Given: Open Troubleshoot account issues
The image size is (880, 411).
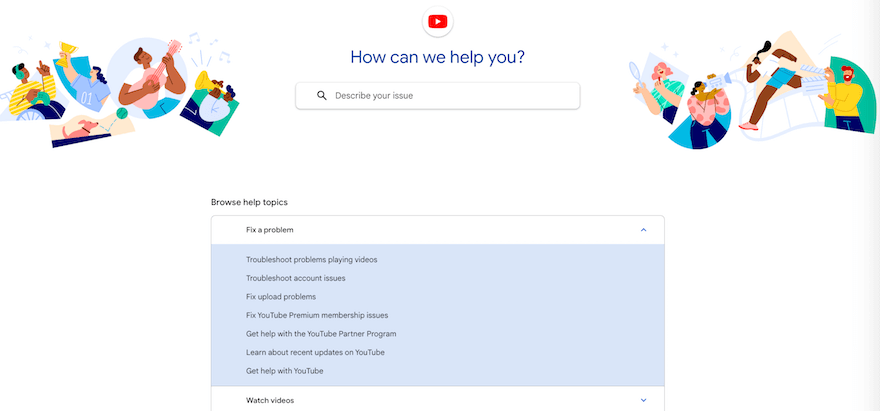Looking at the screenshot, I should click(x=296, y=278).
